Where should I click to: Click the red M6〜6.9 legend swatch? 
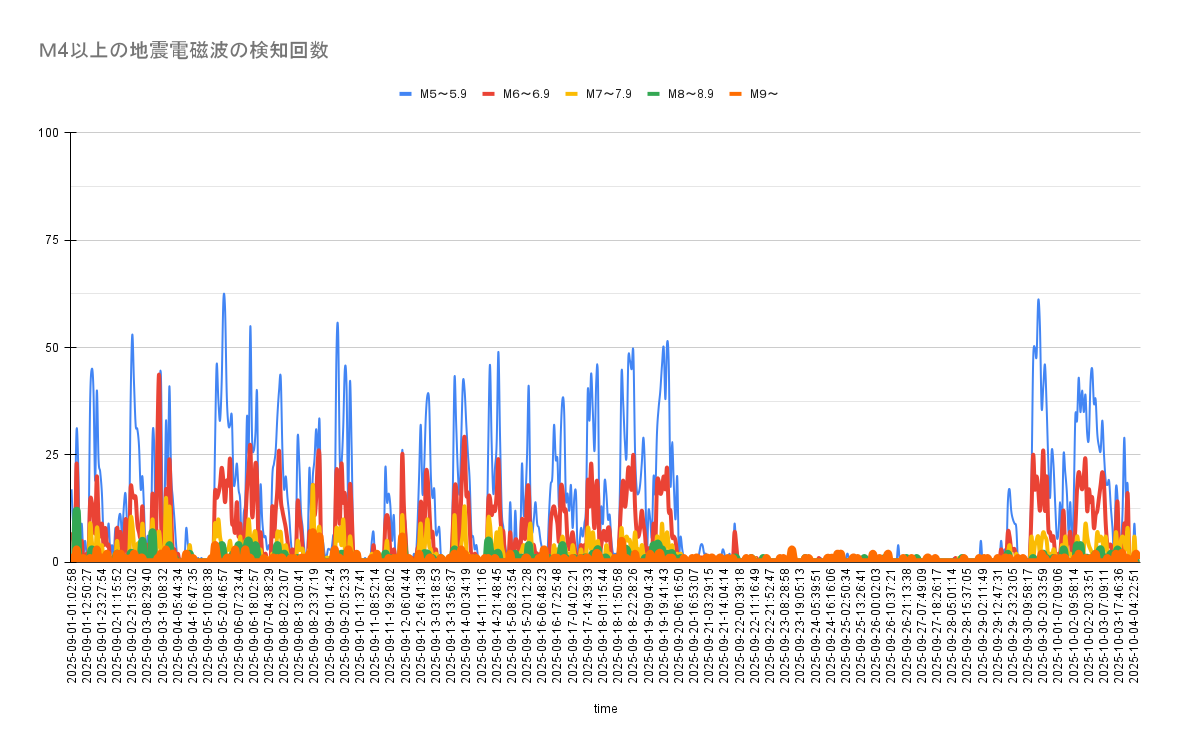click(489, 94)
